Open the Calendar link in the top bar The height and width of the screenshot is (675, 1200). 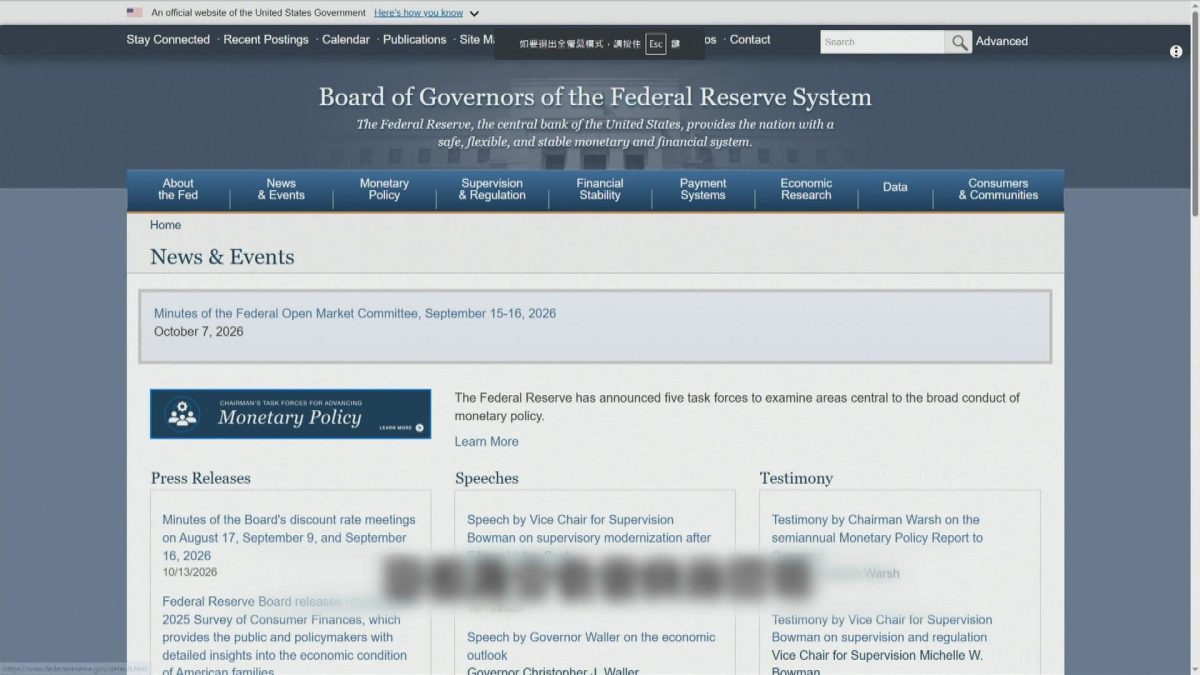pos(346,40)
